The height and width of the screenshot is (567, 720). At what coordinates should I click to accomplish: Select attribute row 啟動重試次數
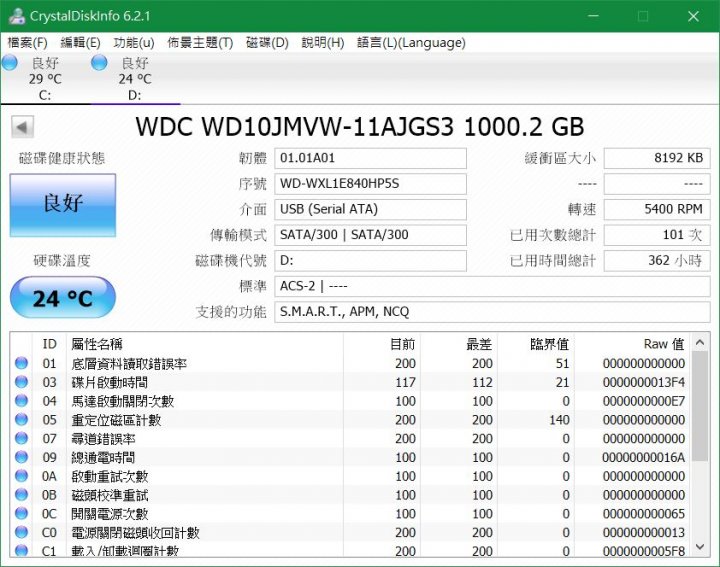point(351,477)
